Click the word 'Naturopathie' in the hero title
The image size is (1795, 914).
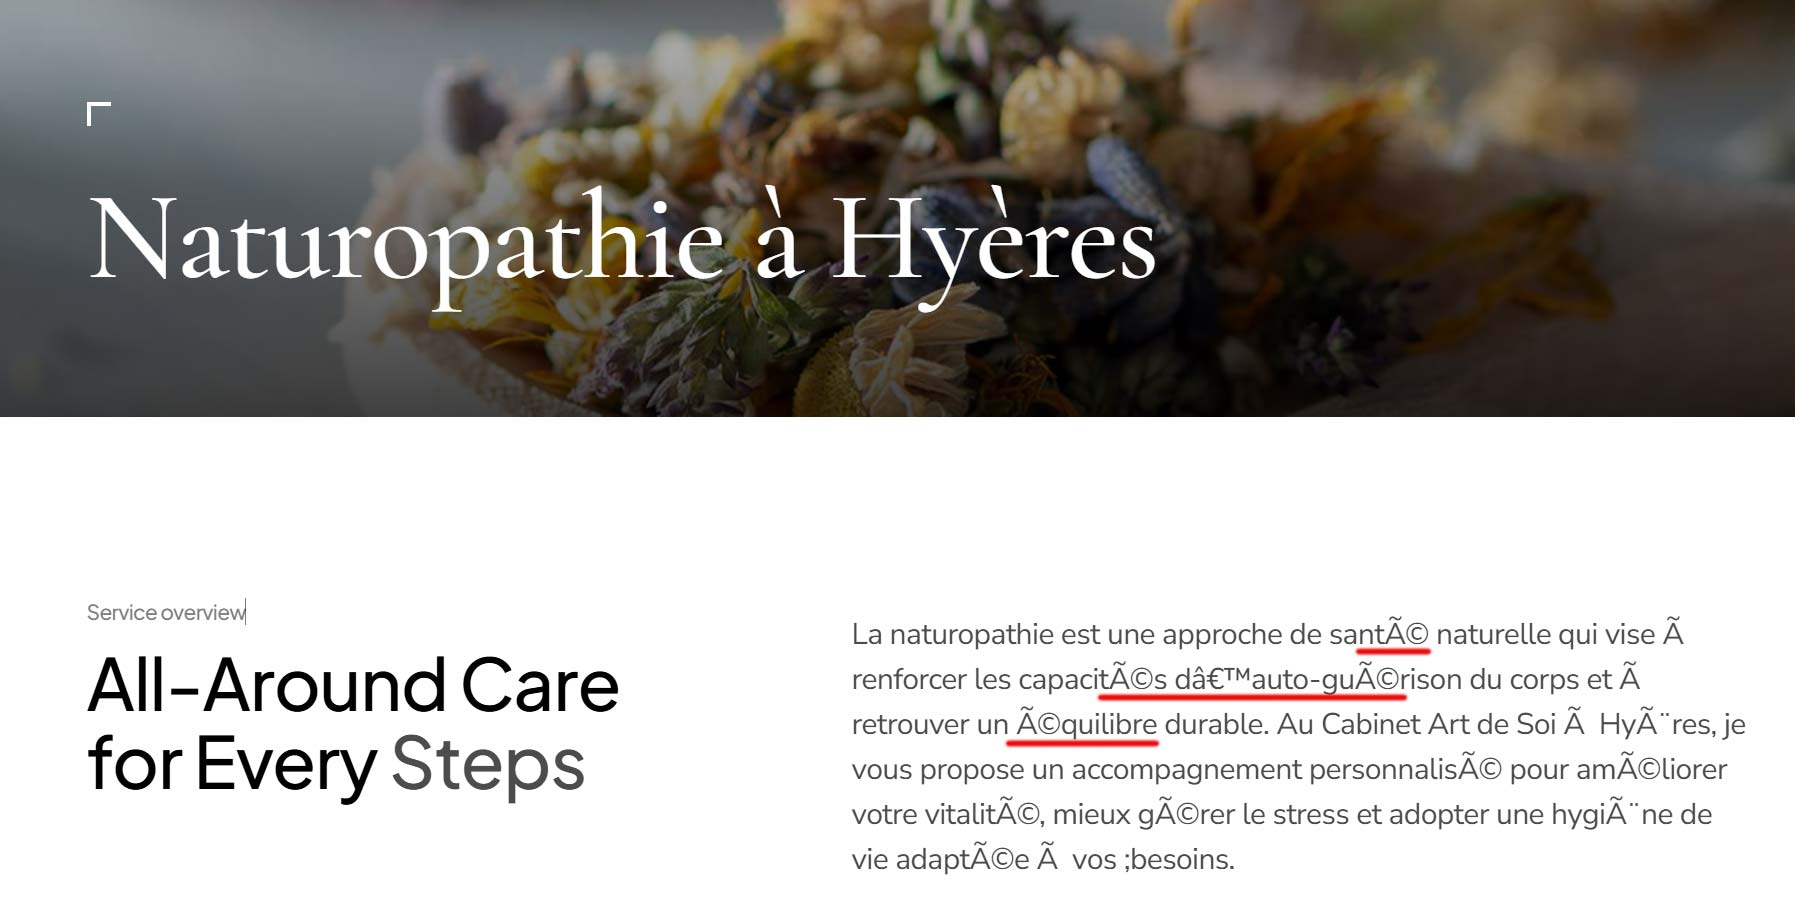coord(406,242)
